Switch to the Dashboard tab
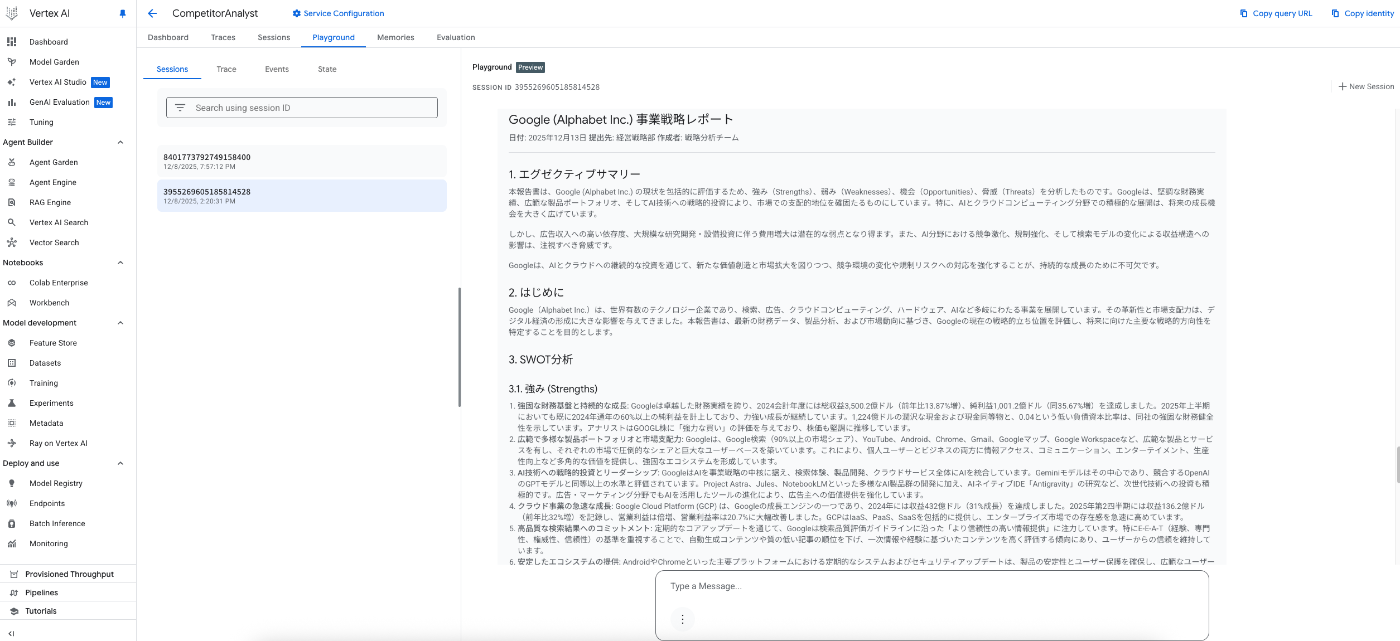The image size is (1400, 641). pyautogui.click(x=168, y=37)
